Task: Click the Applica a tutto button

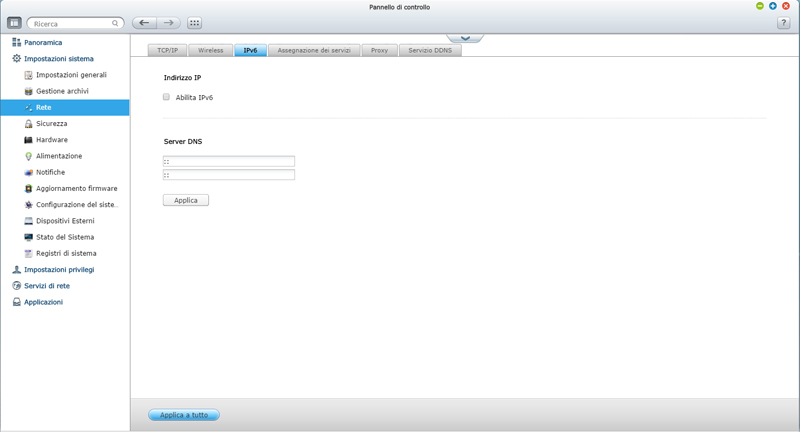Action: coord(184,415)
